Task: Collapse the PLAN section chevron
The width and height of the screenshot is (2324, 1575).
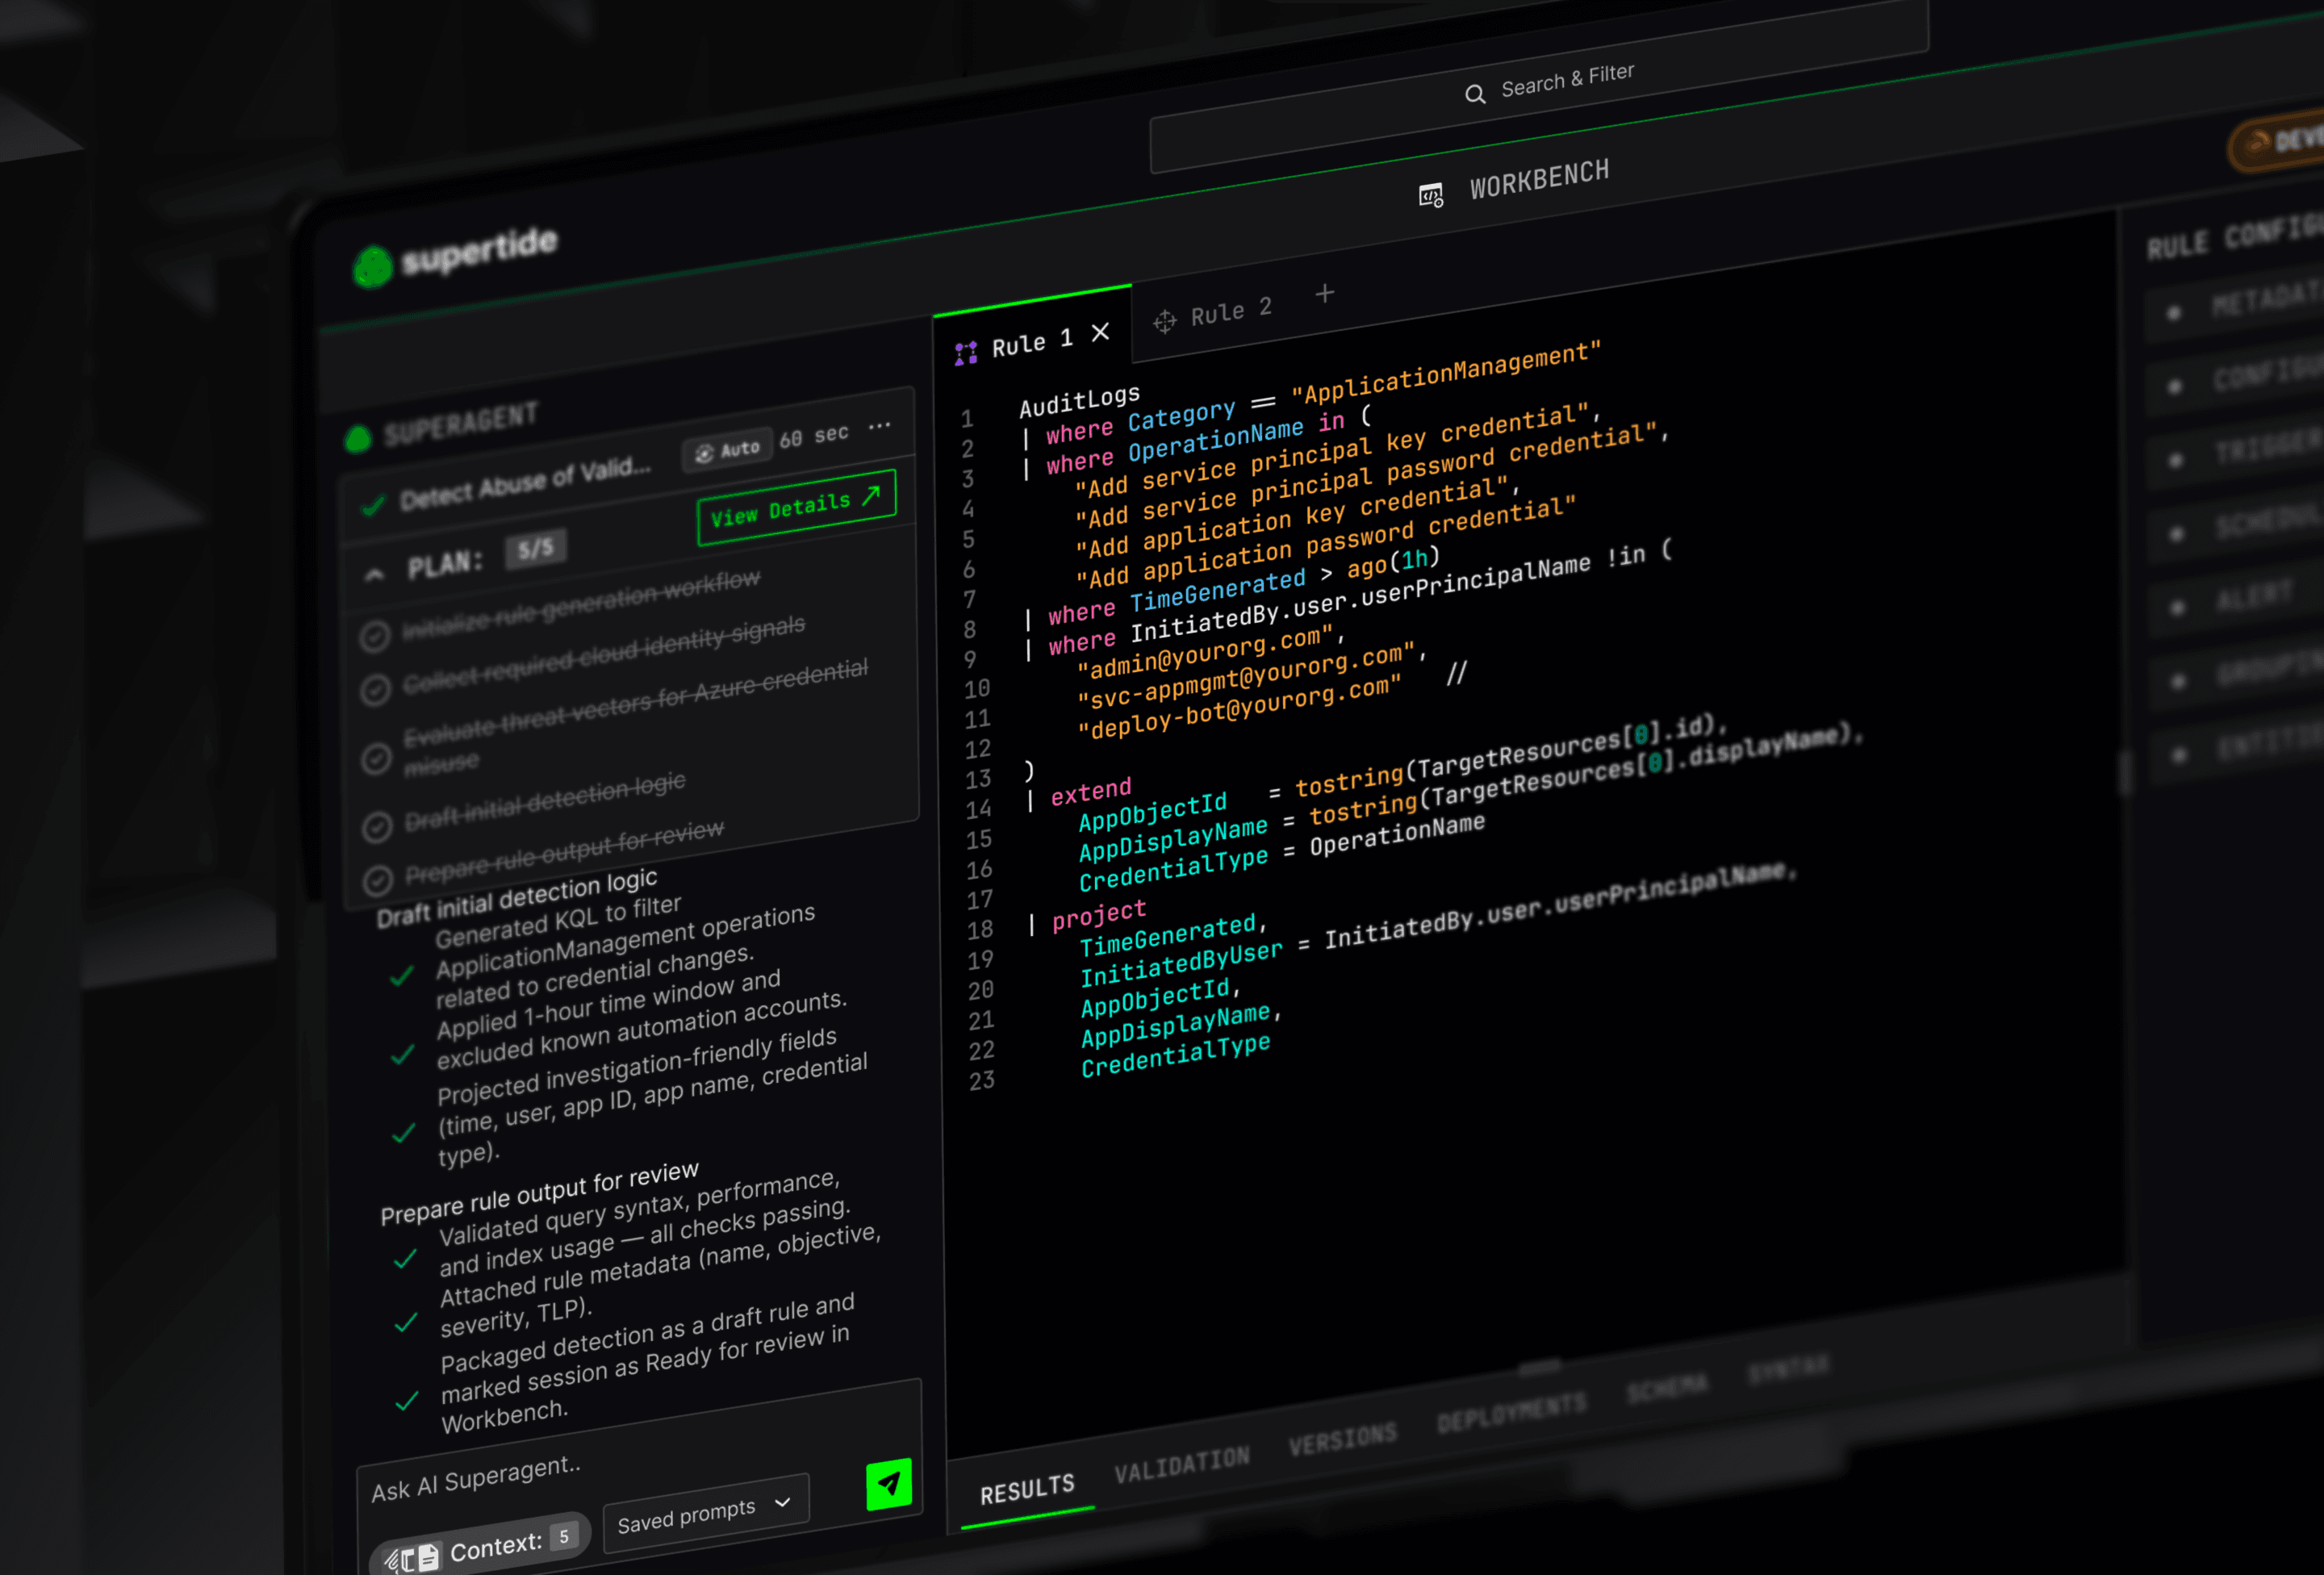Action: coord(374,574)
